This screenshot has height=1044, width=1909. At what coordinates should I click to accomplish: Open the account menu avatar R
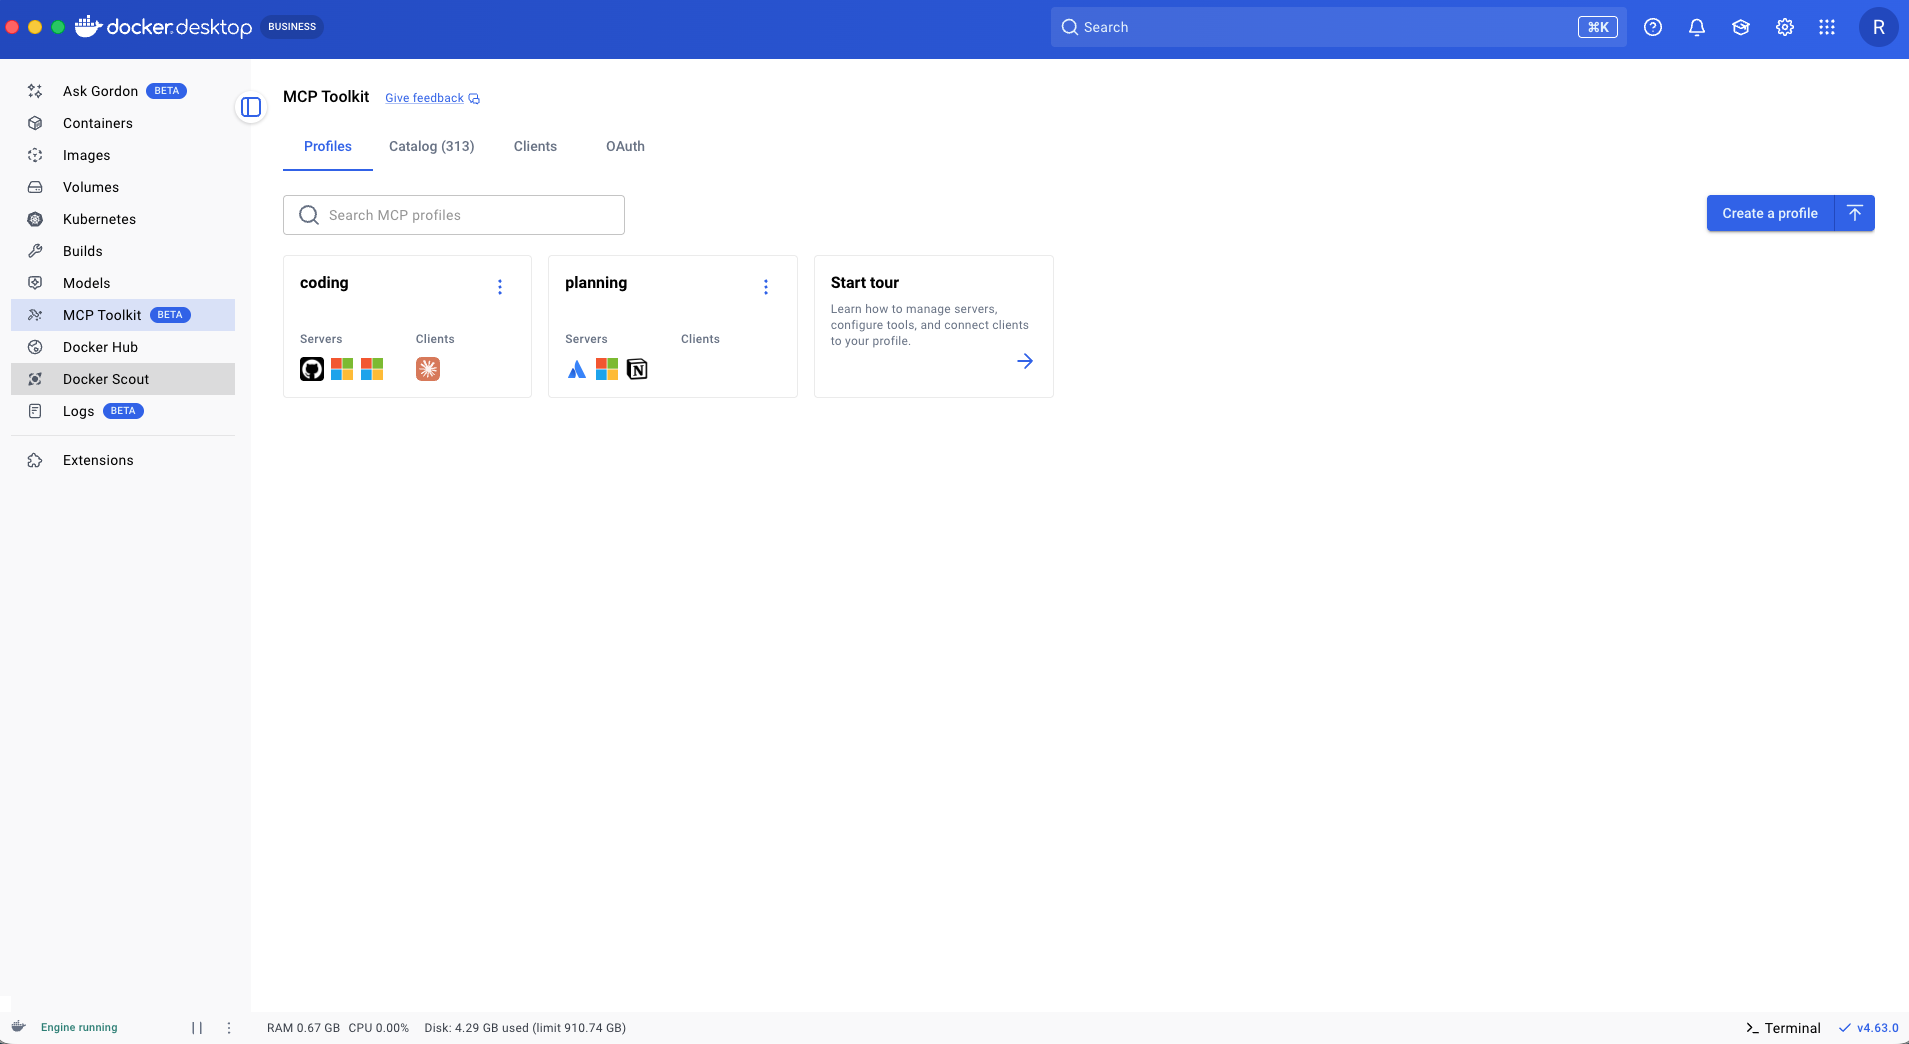[x=1879, y=27]
